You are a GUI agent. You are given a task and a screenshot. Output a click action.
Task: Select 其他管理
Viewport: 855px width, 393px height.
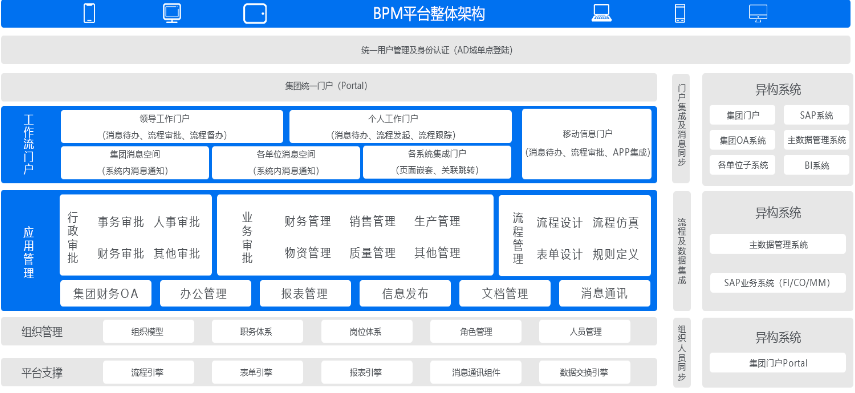pyautogui.click(x=437, y=253)
